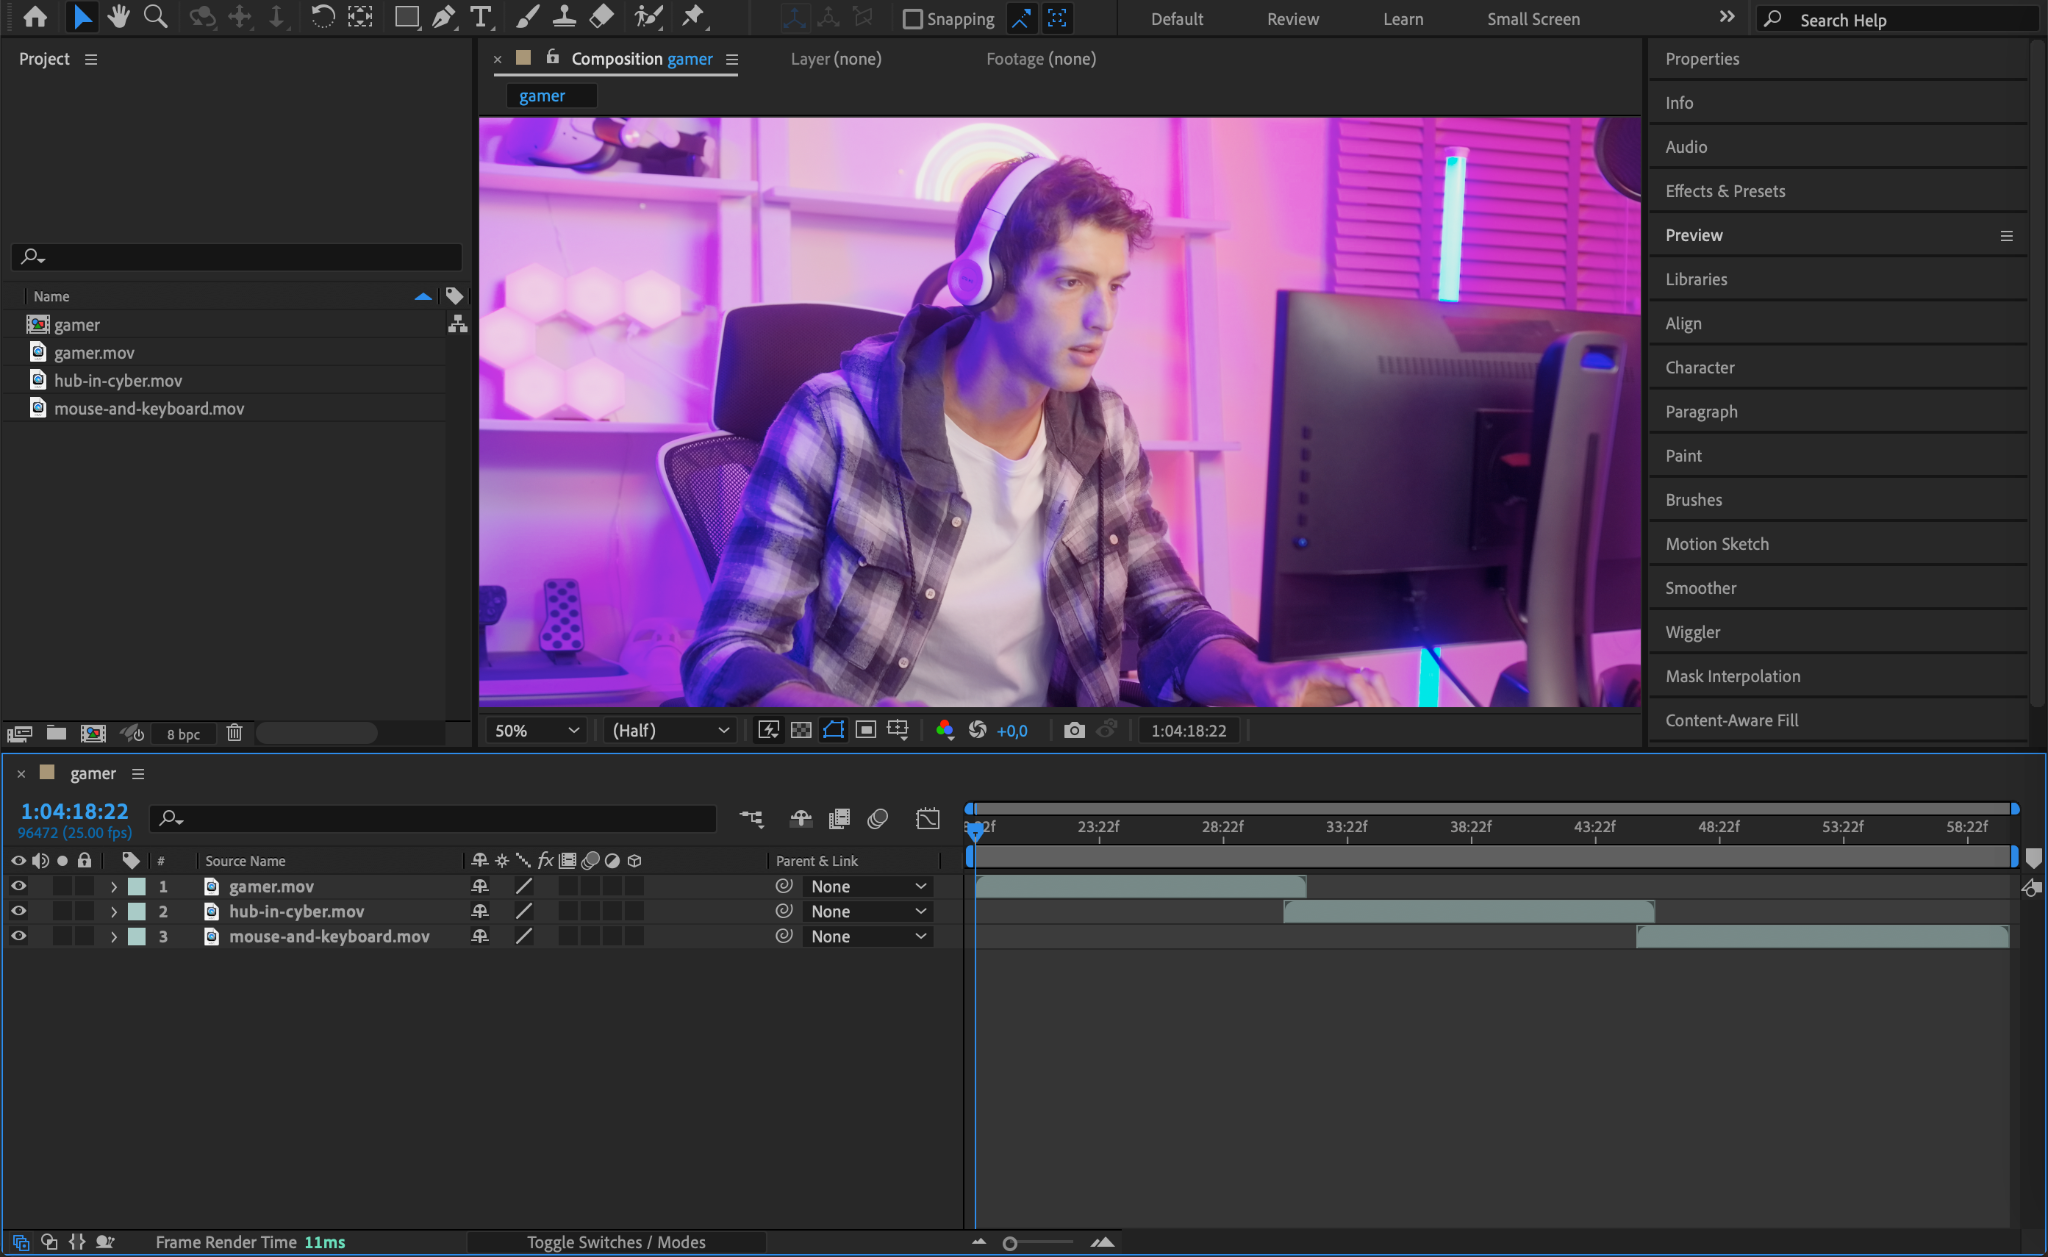Open the 50% magnification dropdown
This screenshot has width=2048, height=1257.
[537, 731]
